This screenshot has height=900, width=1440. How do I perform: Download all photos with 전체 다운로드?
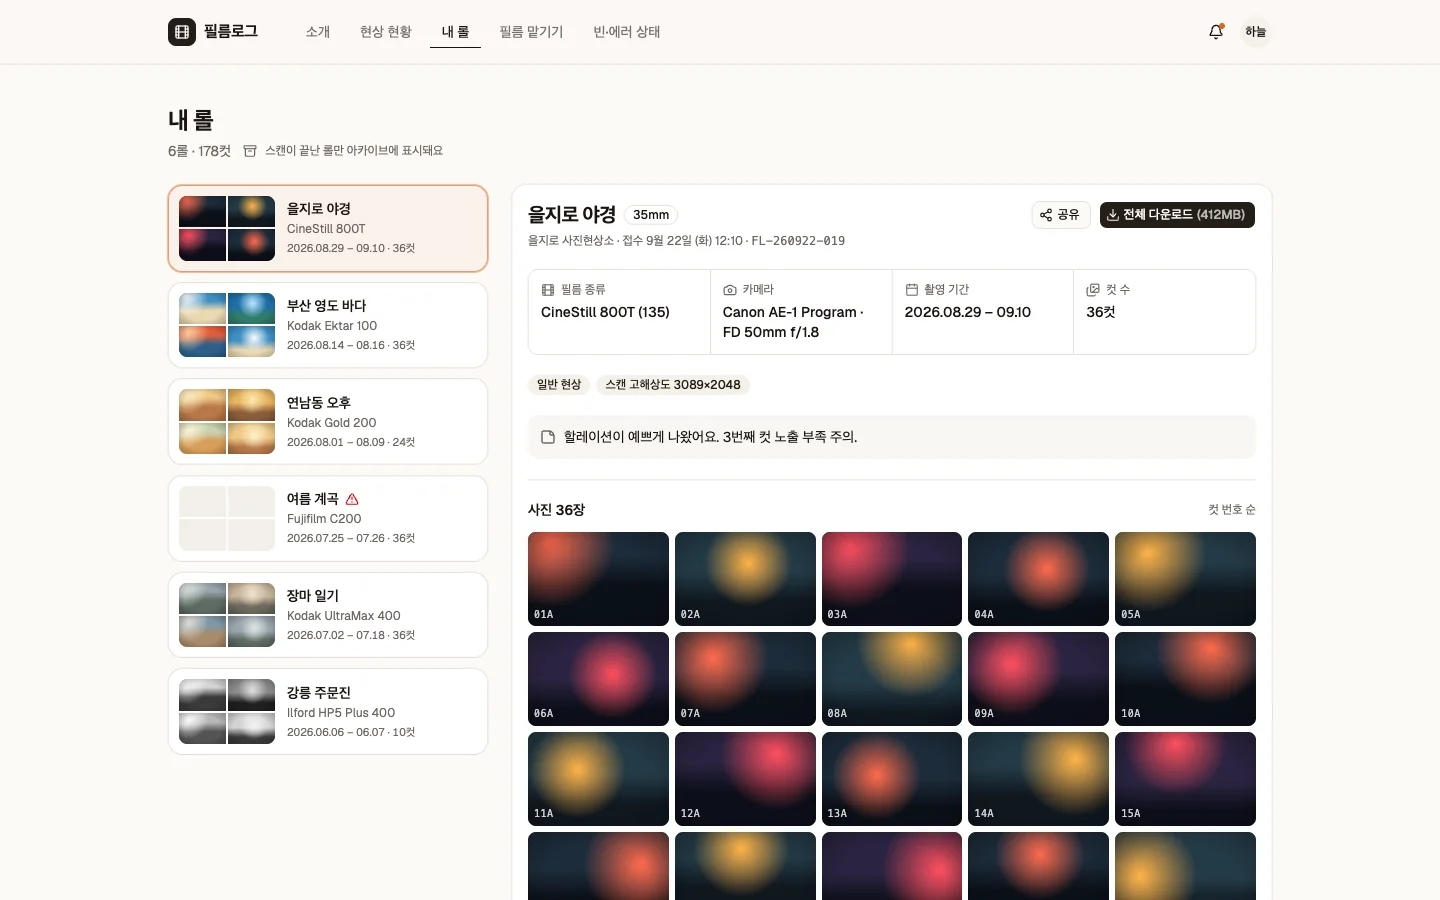tap(1177, 215)
